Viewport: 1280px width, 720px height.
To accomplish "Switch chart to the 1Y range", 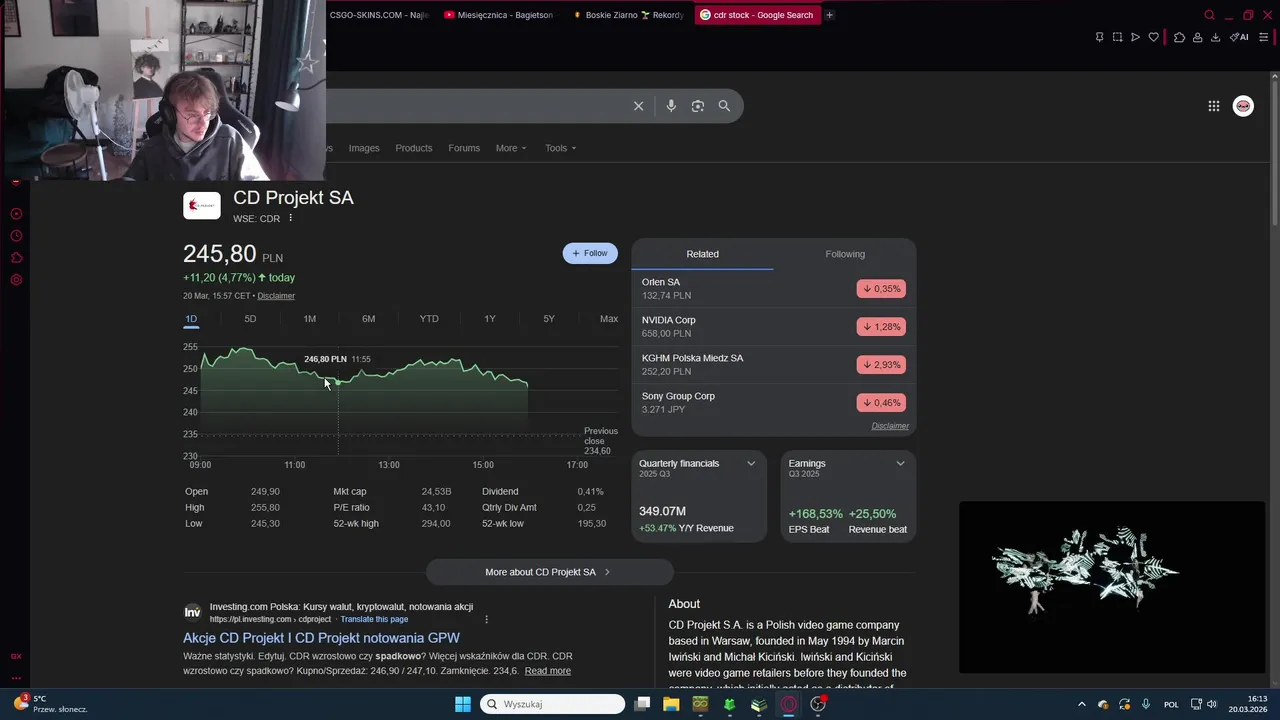I will tap(490, 318).
